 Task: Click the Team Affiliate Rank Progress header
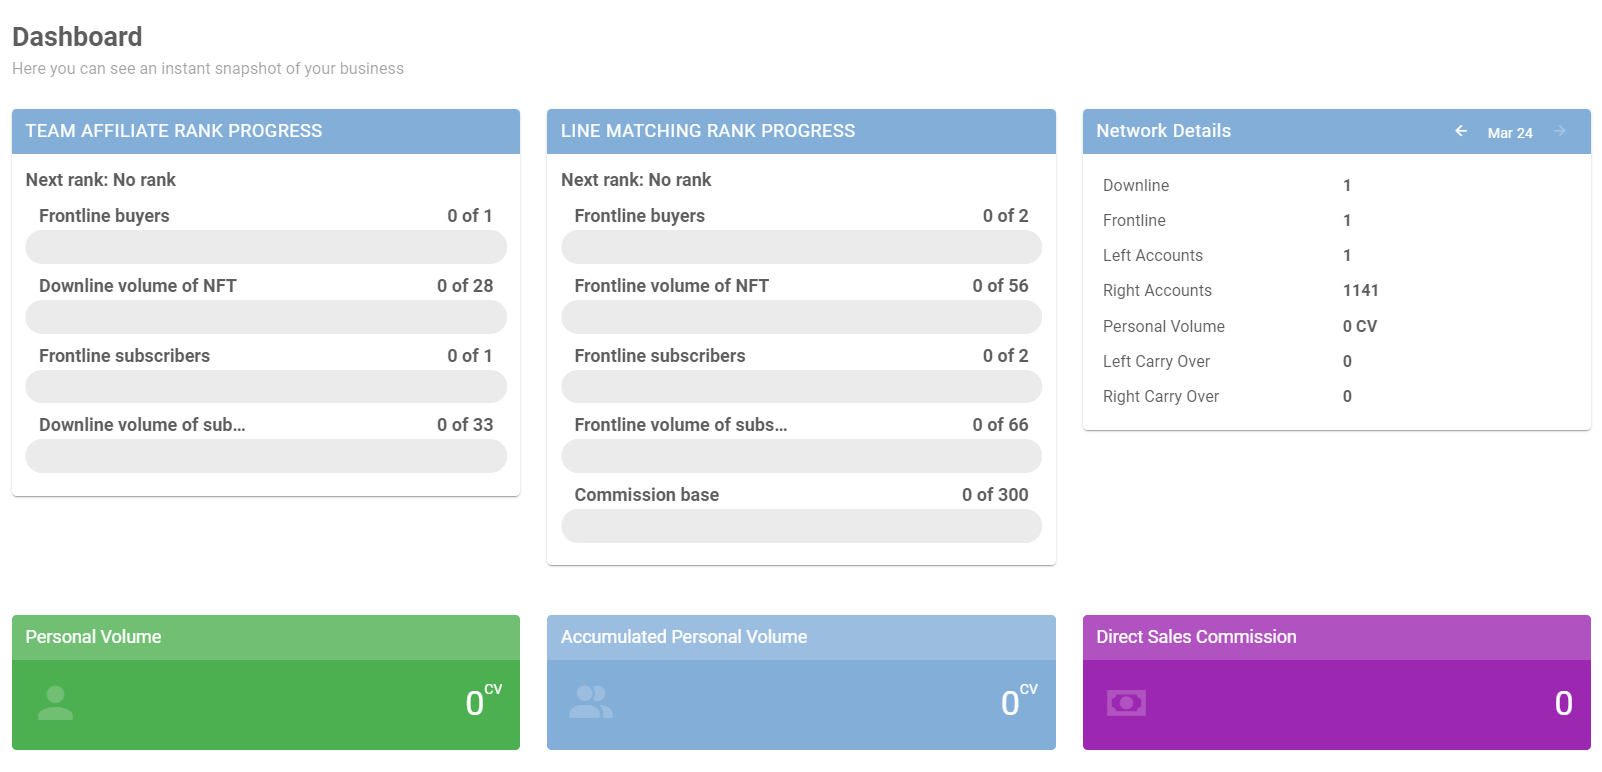coord(174,131)
